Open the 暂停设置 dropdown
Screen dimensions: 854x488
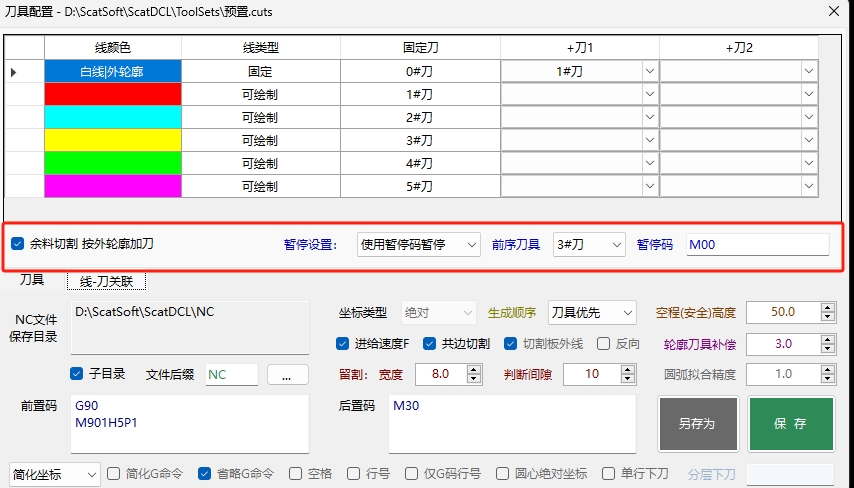click(418, 245)
